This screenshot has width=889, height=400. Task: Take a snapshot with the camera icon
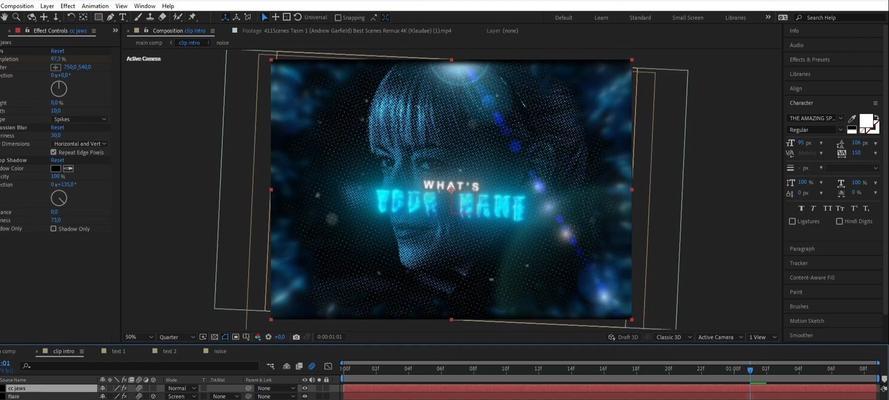296,337
